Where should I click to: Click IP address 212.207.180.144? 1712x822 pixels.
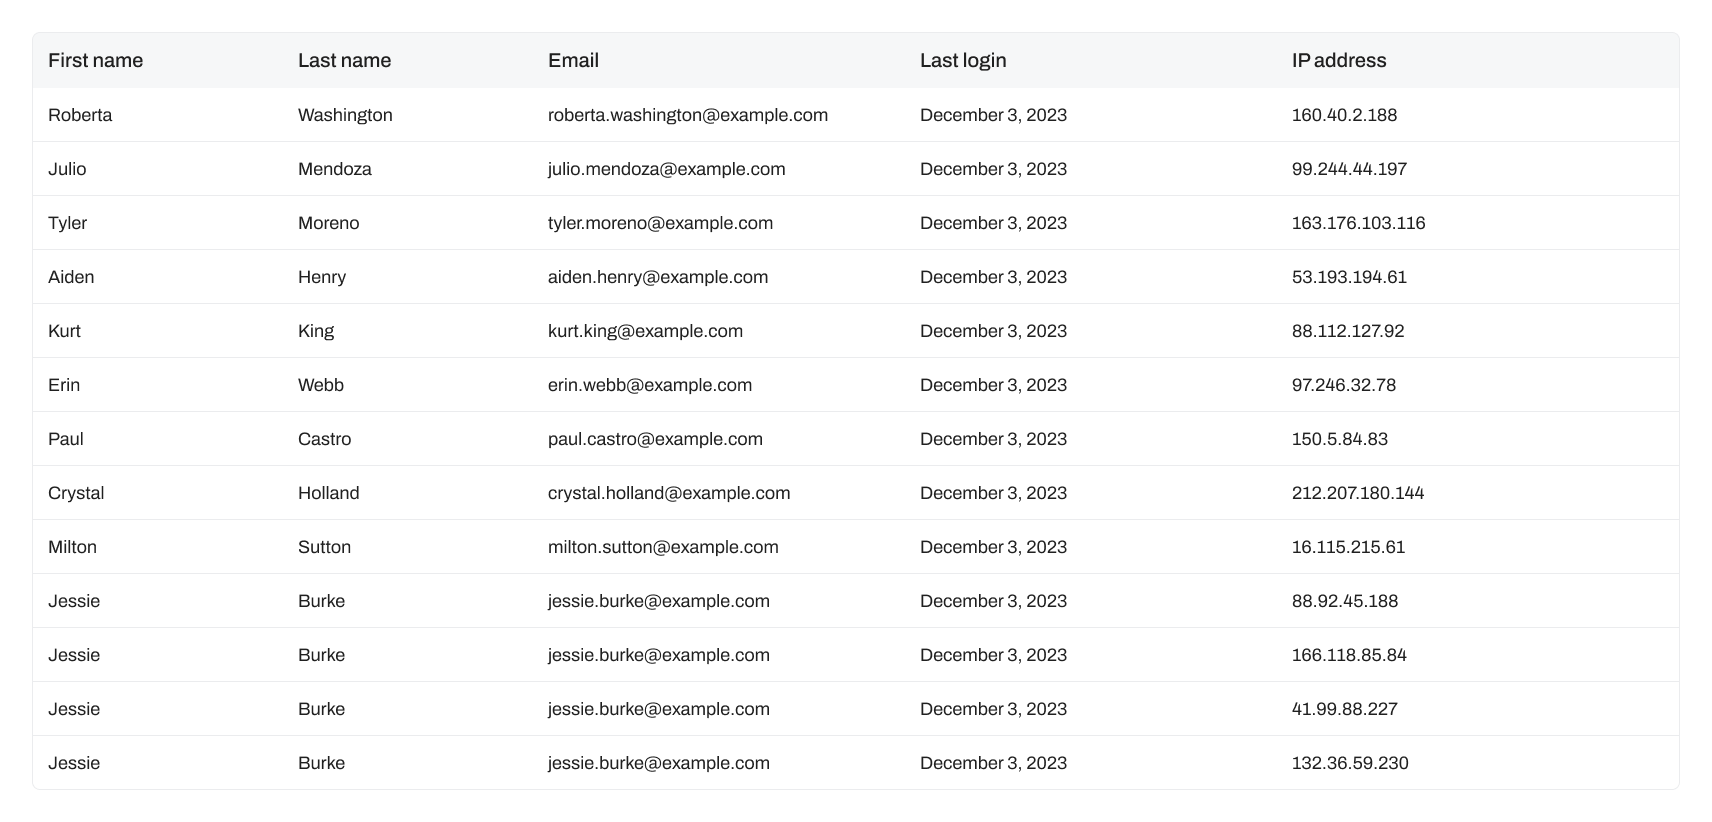pos(1357,493)
